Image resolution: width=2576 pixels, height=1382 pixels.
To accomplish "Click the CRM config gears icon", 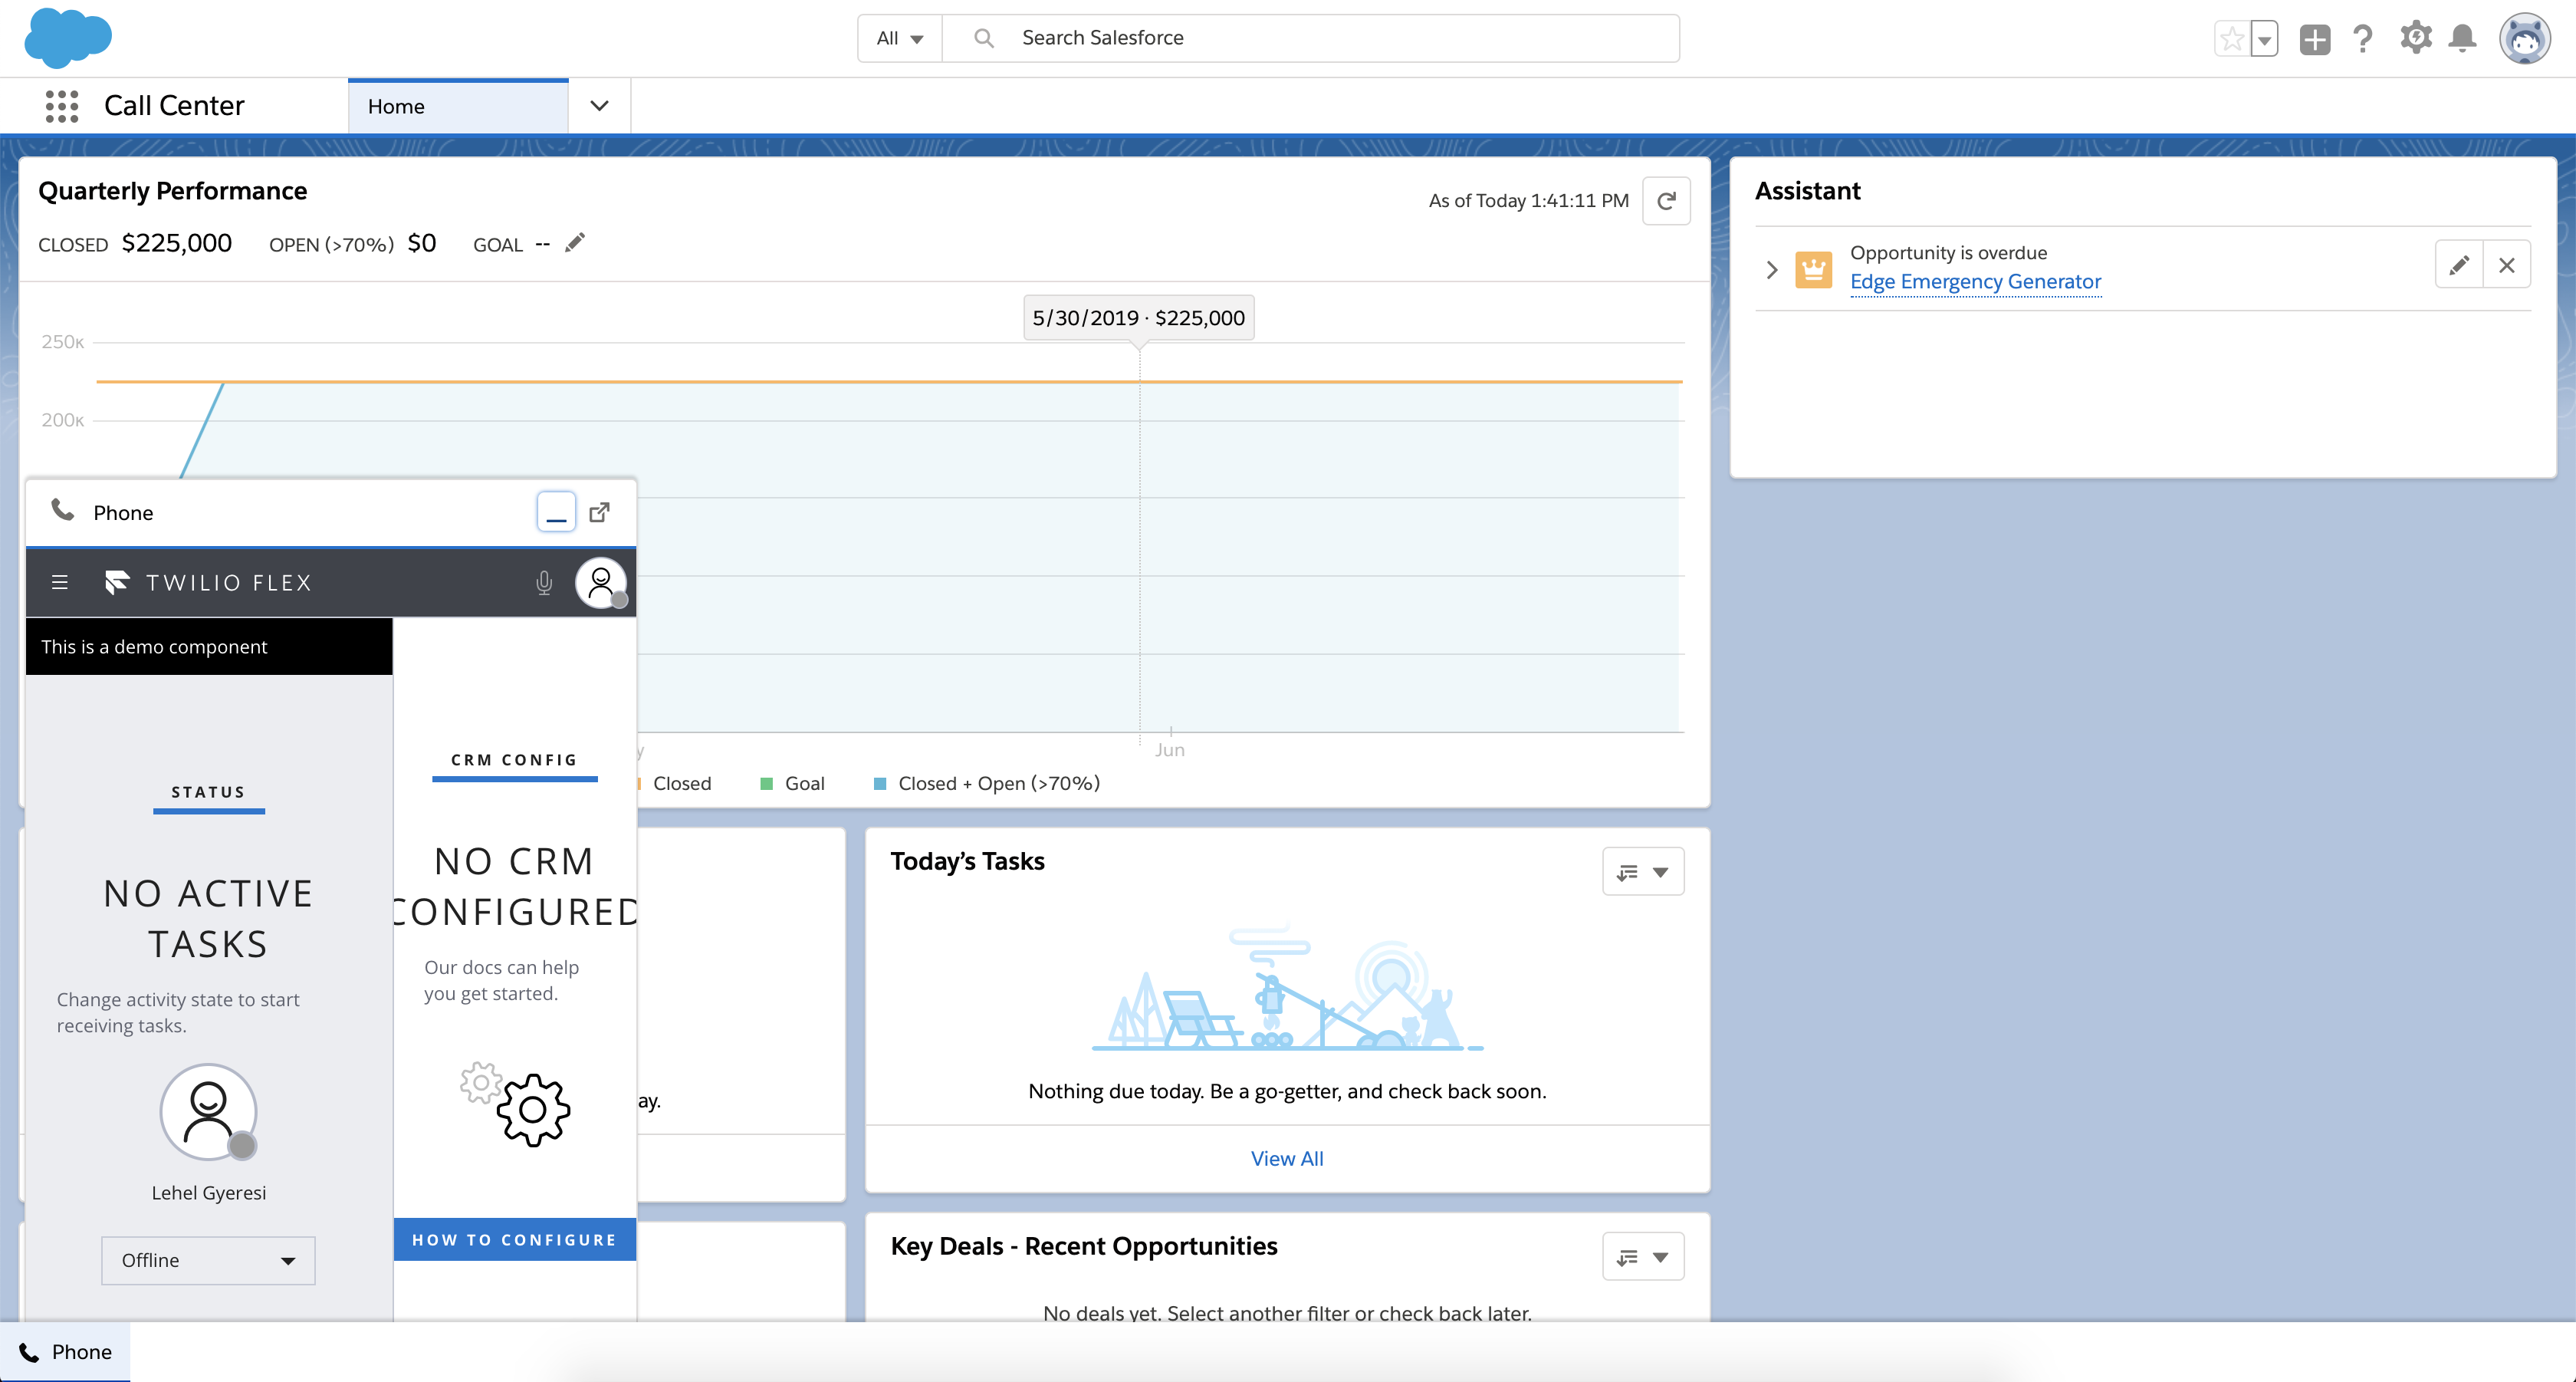I will coord(515,1104).
